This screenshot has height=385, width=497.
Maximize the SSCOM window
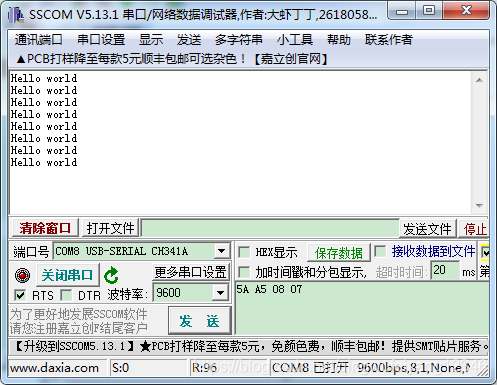click(429, 11)
